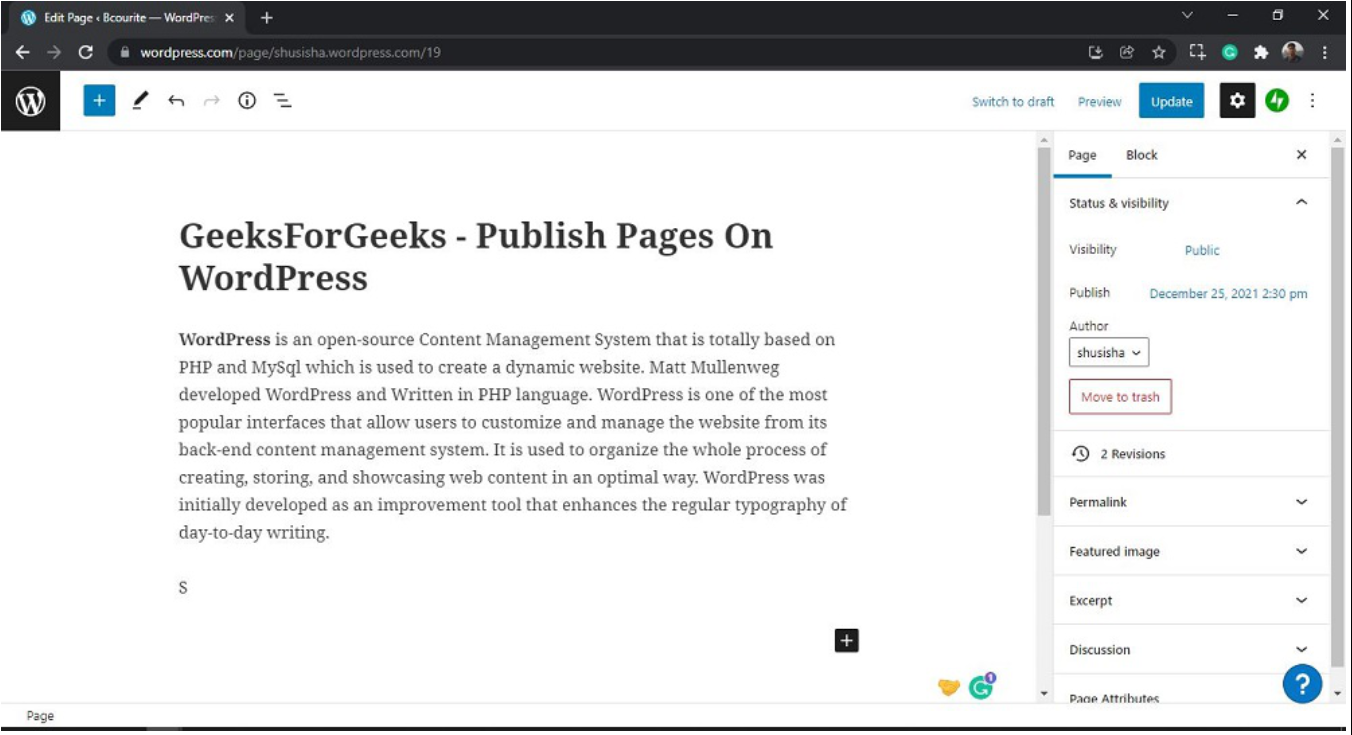Image resolution: width=1352 pixels, height=735 pixels.
Task: Click the Page breadcrumb in the footer
Action: 40,716
